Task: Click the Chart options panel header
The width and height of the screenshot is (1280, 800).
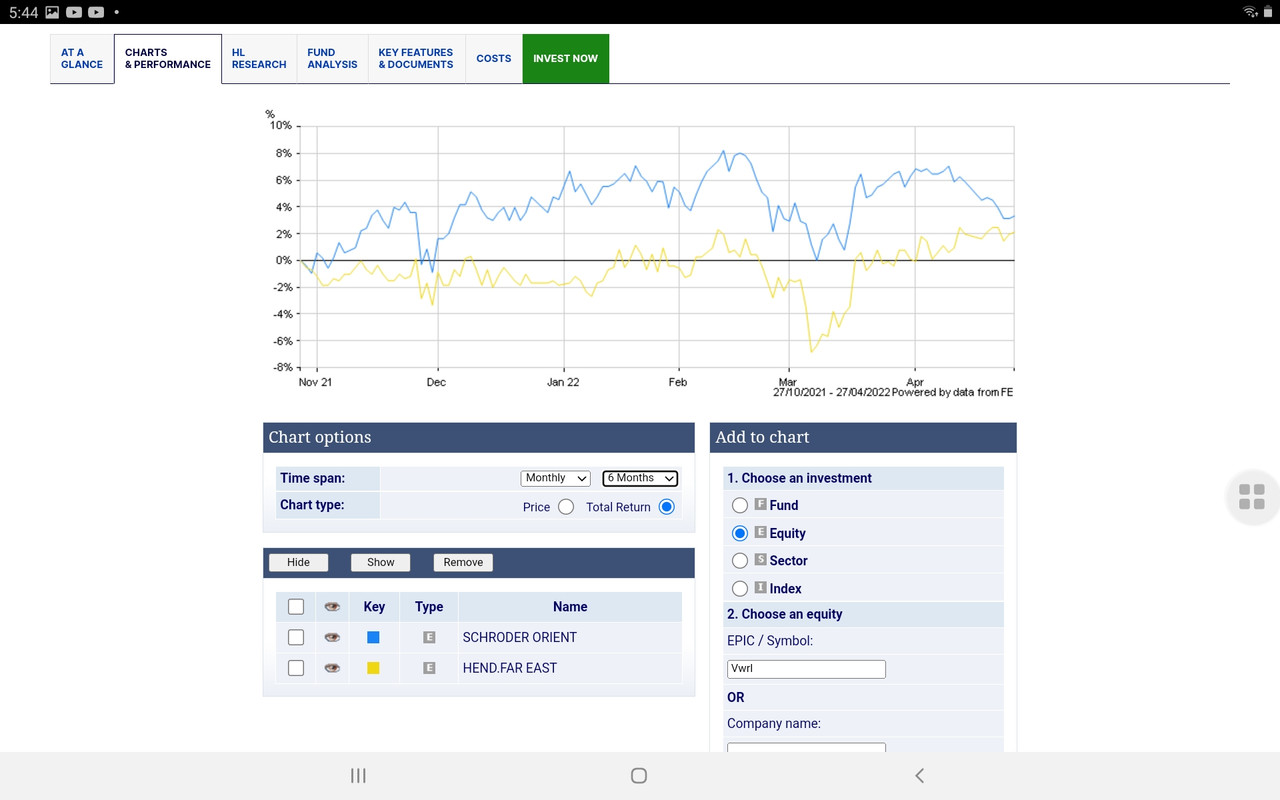Action: tap(479, 437)
